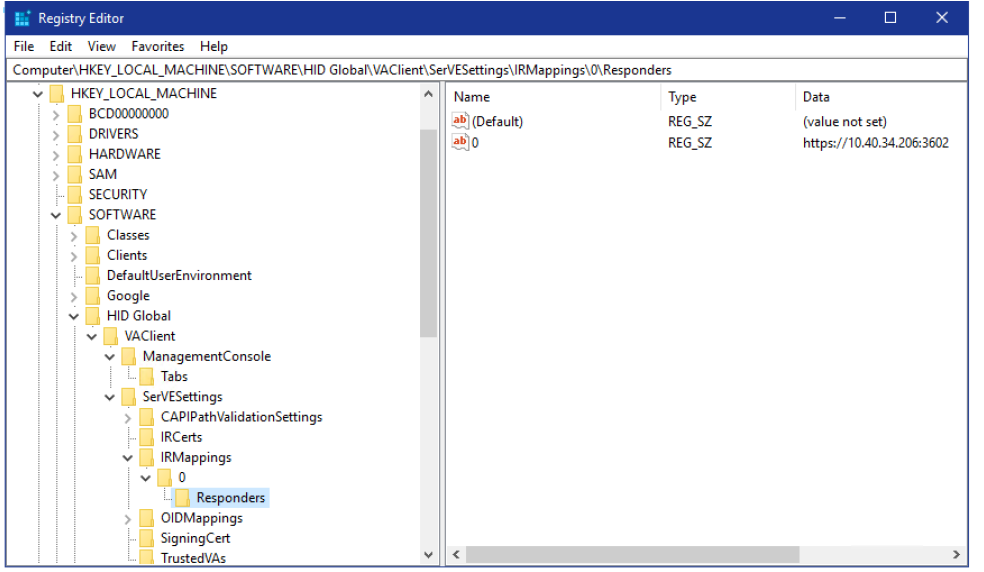This screenshot has width=984, height=572.
Task: Select the SAM folder icon
Action: [x=75, y=174]
